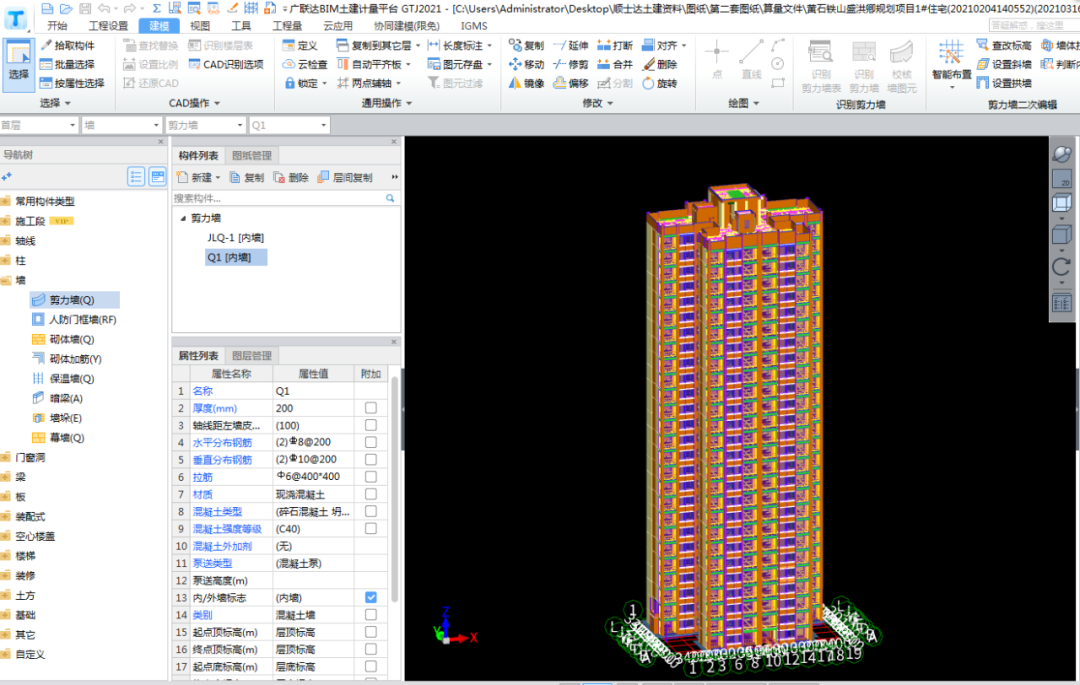The width and height of the screenshot is (1080, 685).
Task: Click the 云检查 cloud check tool
Action: (x=305, y=64)
